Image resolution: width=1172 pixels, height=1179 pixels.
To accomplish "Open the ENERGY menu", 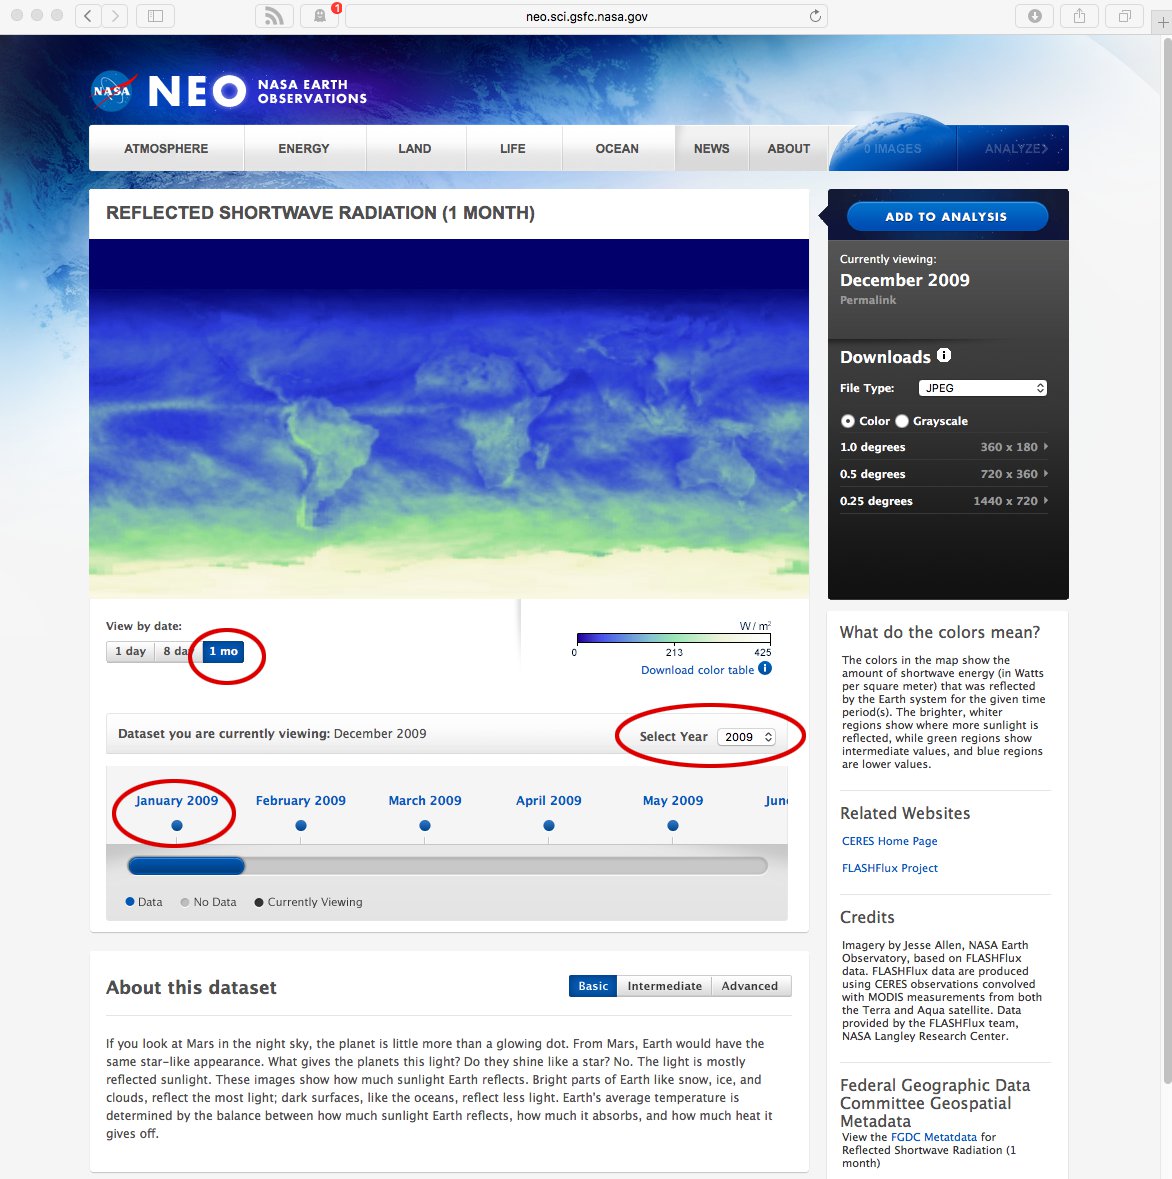I will coord(304,149).
